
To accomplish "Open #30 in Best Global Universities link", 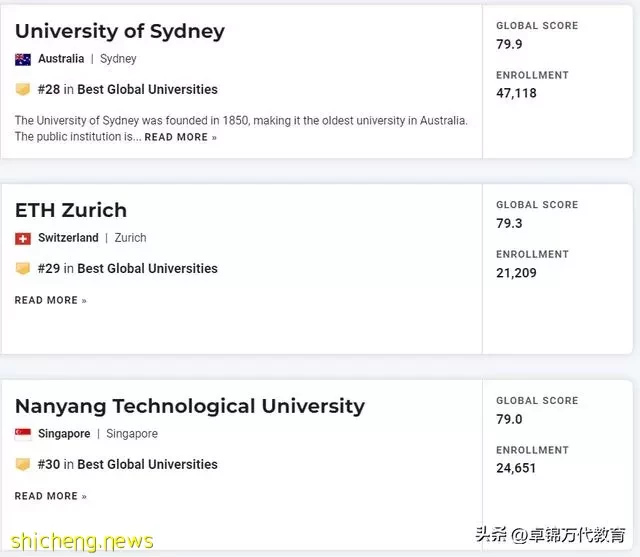I will 127,464.
